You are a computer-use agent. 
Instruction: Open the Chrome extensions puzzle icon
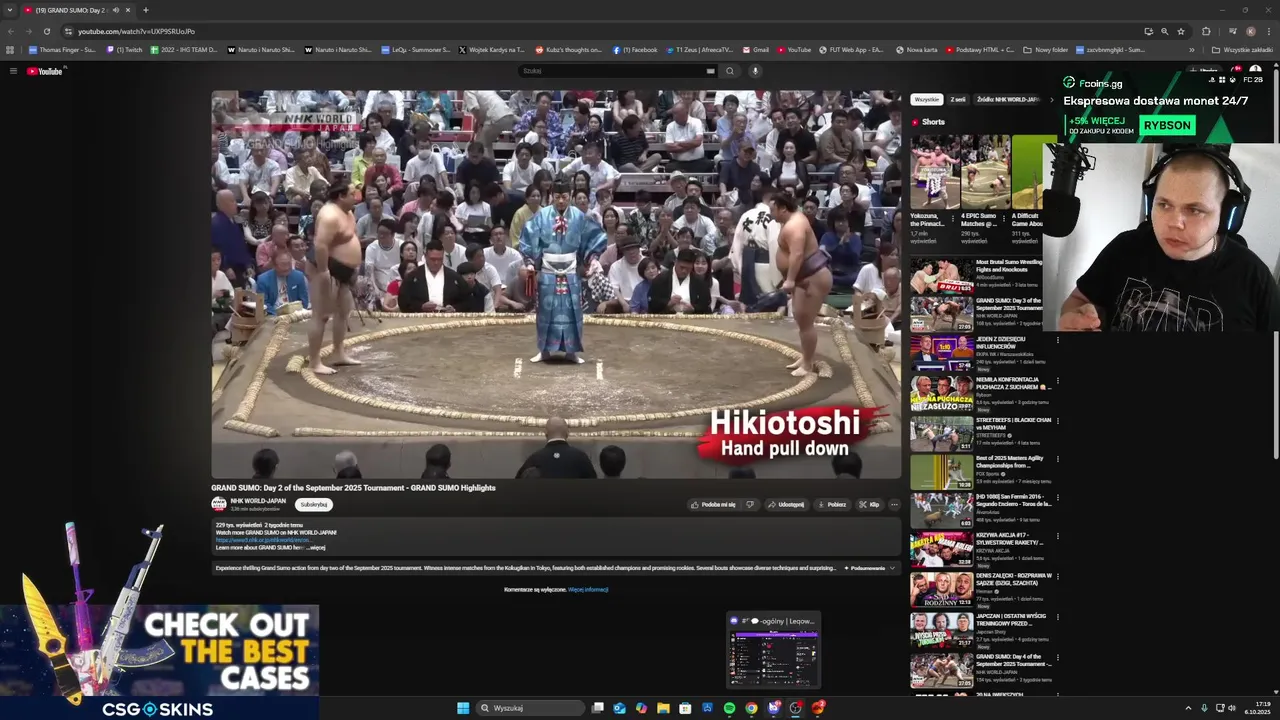[1206, 31]
